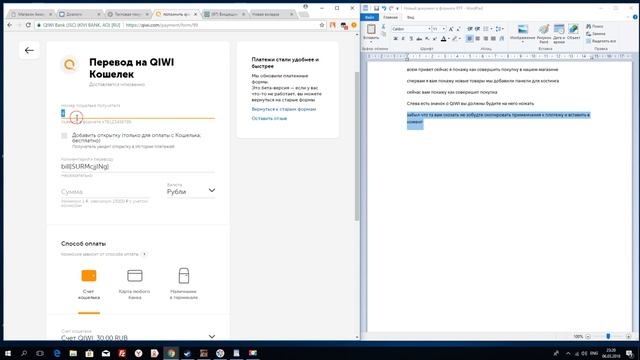The height and width of the screenshot is (360, 640).
Task: Open the currency dropdown showing Рубли
Action: pos(191,191)
